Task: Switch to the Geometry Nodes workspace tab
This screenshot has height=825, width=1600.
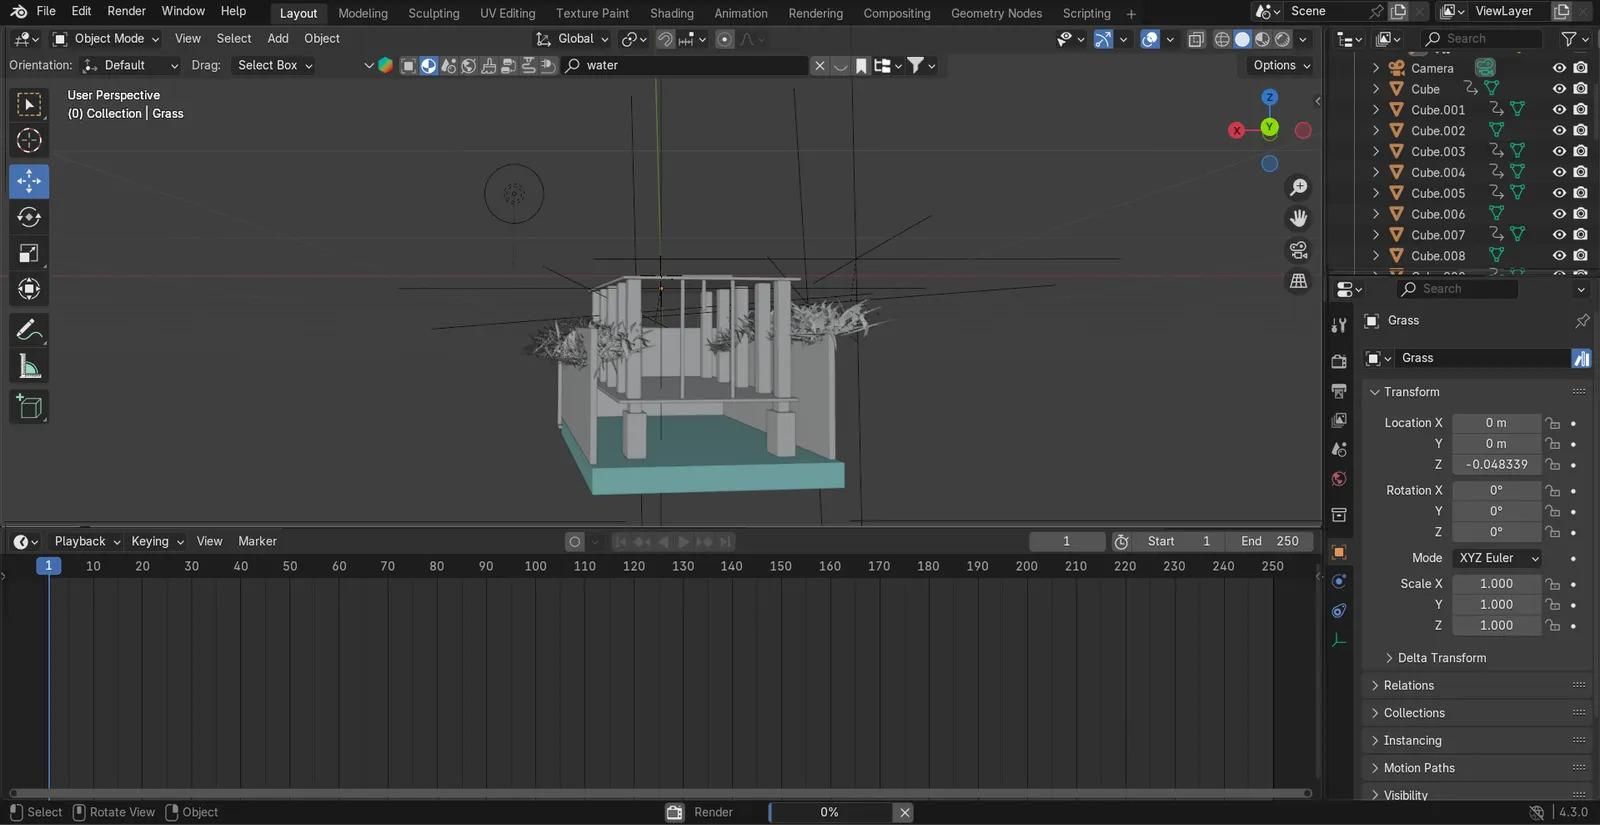Action: [x=996, y=13]
